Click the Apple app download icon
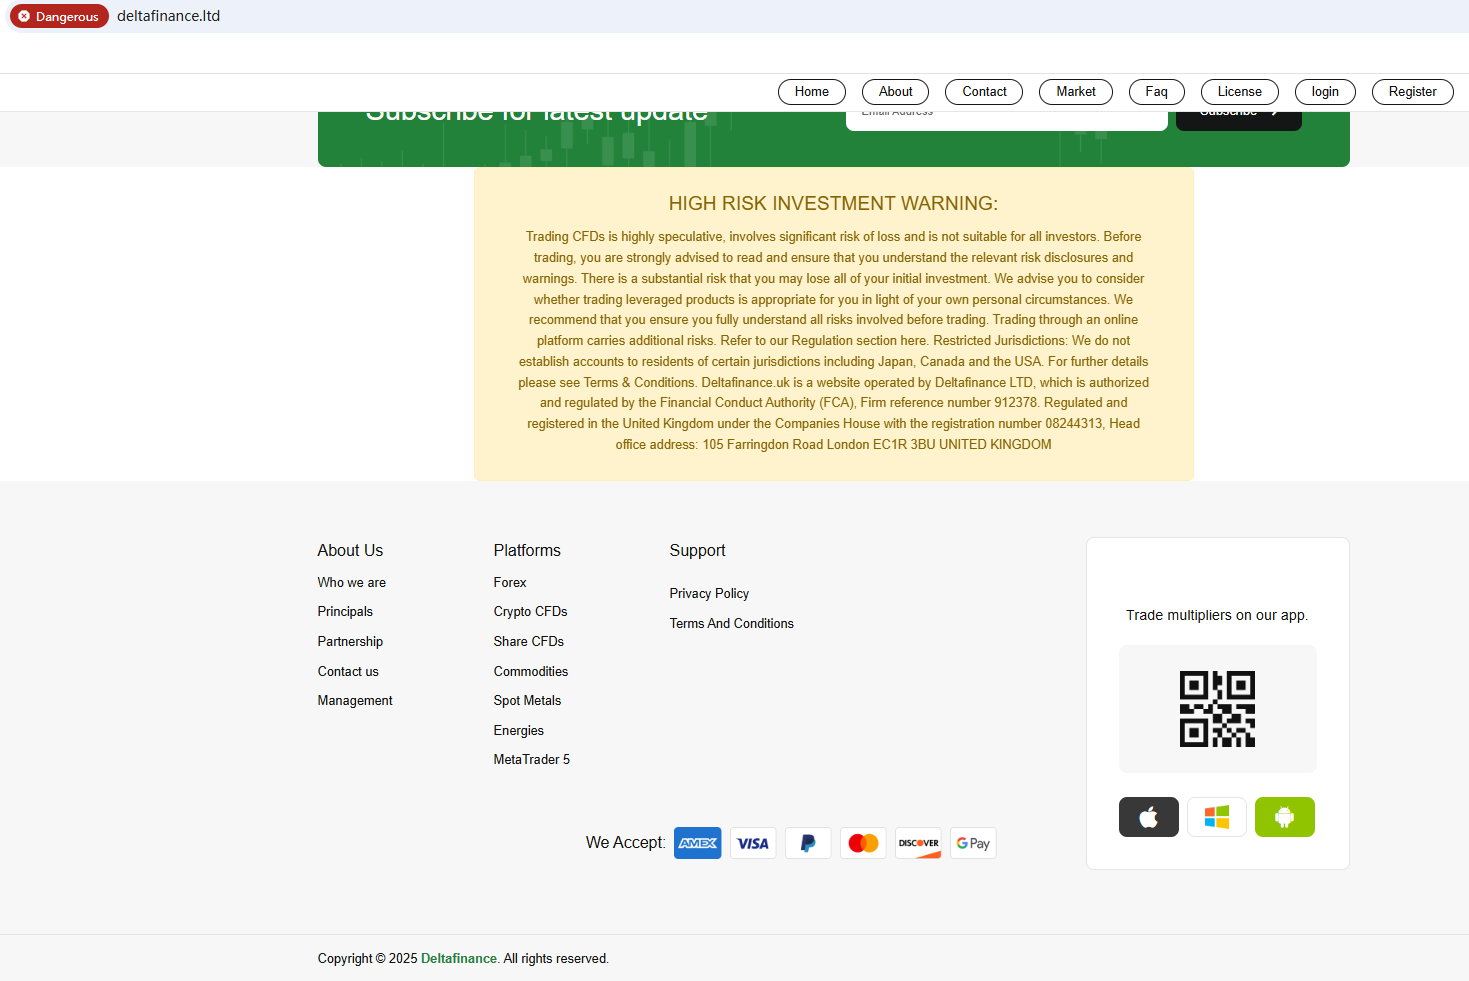 [x=1148, y=817]
